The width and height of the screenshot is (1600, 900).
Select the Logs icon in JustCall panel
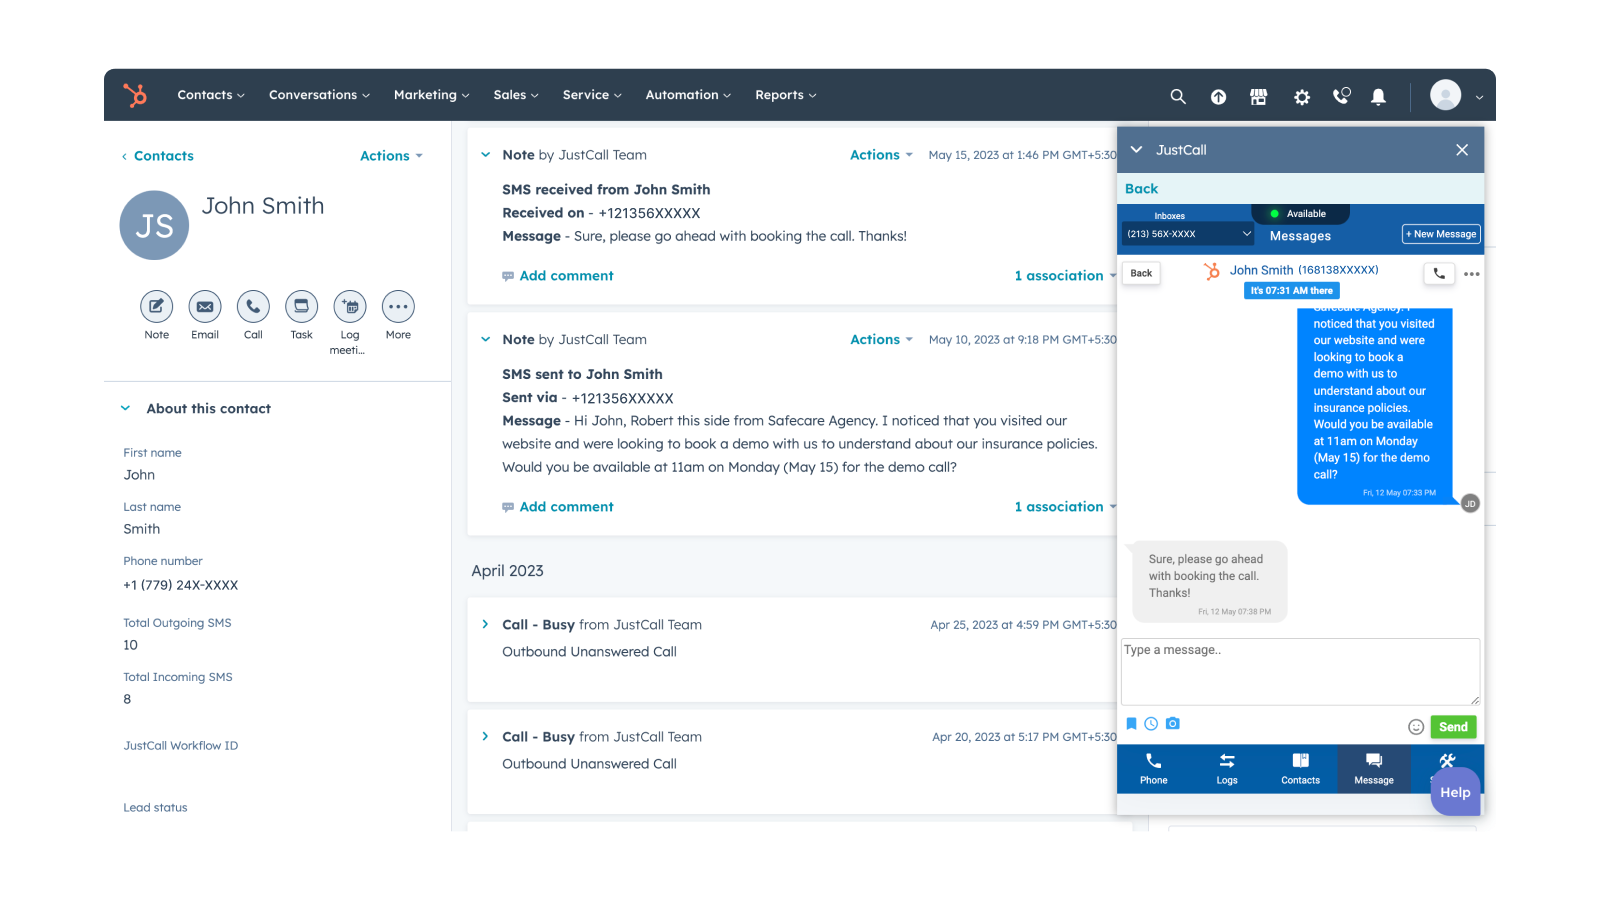1227,768
